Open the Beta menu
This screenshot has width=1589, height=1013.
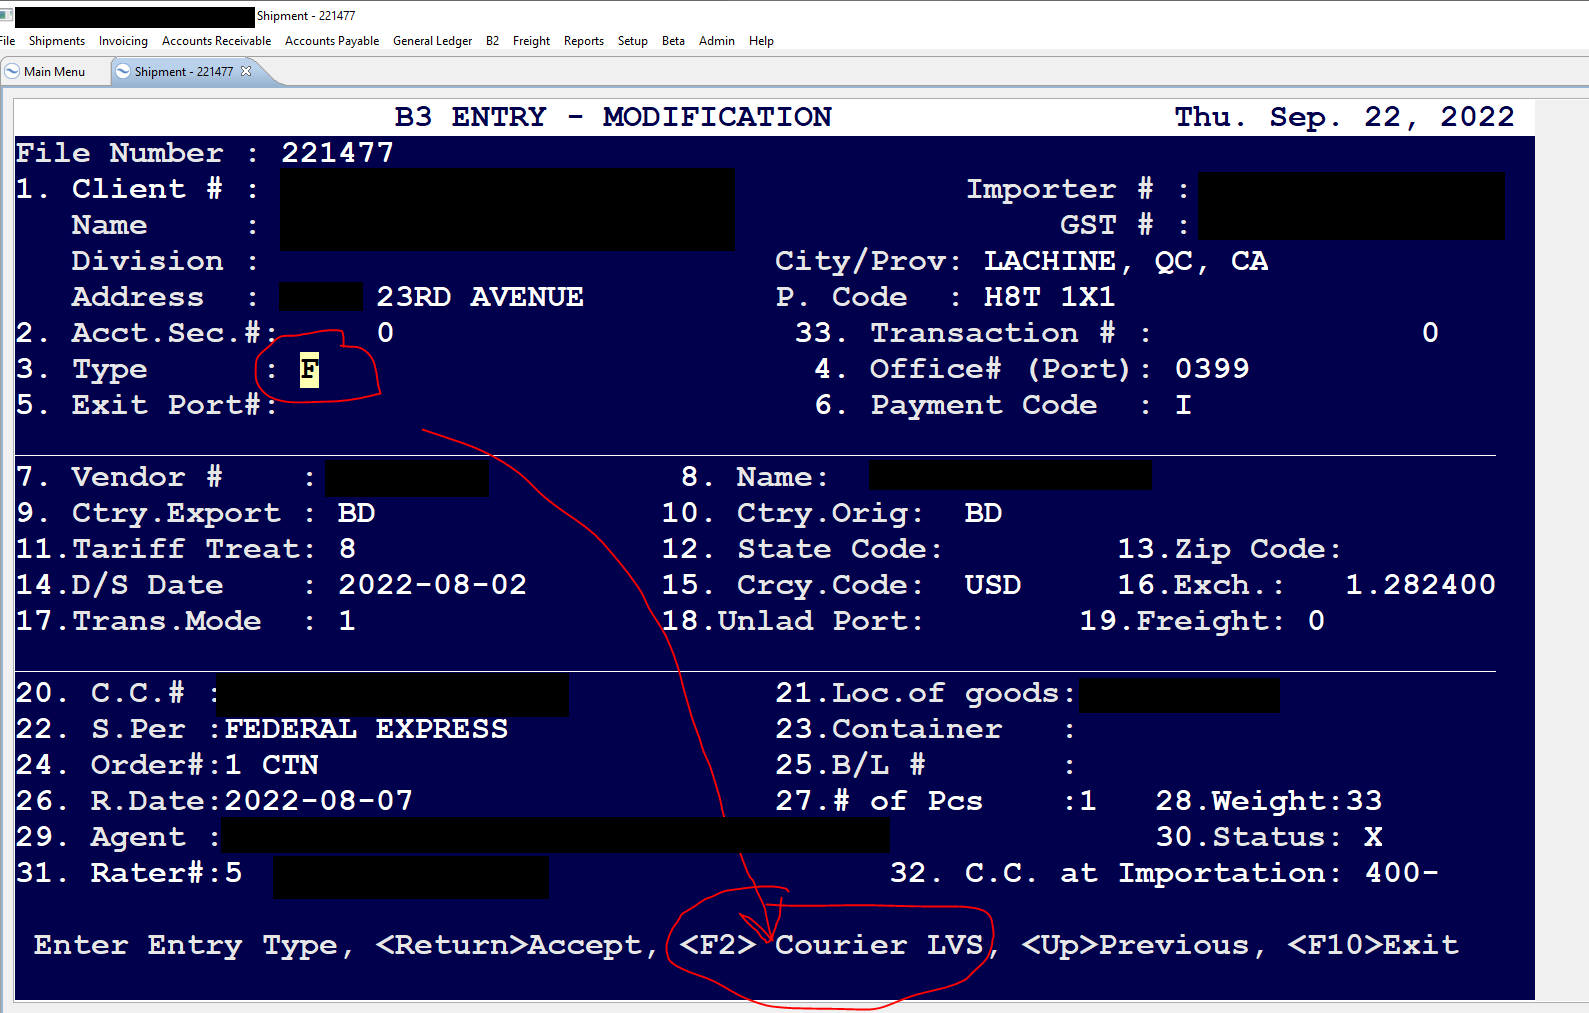pyautogui.click(x=673, y=41)
